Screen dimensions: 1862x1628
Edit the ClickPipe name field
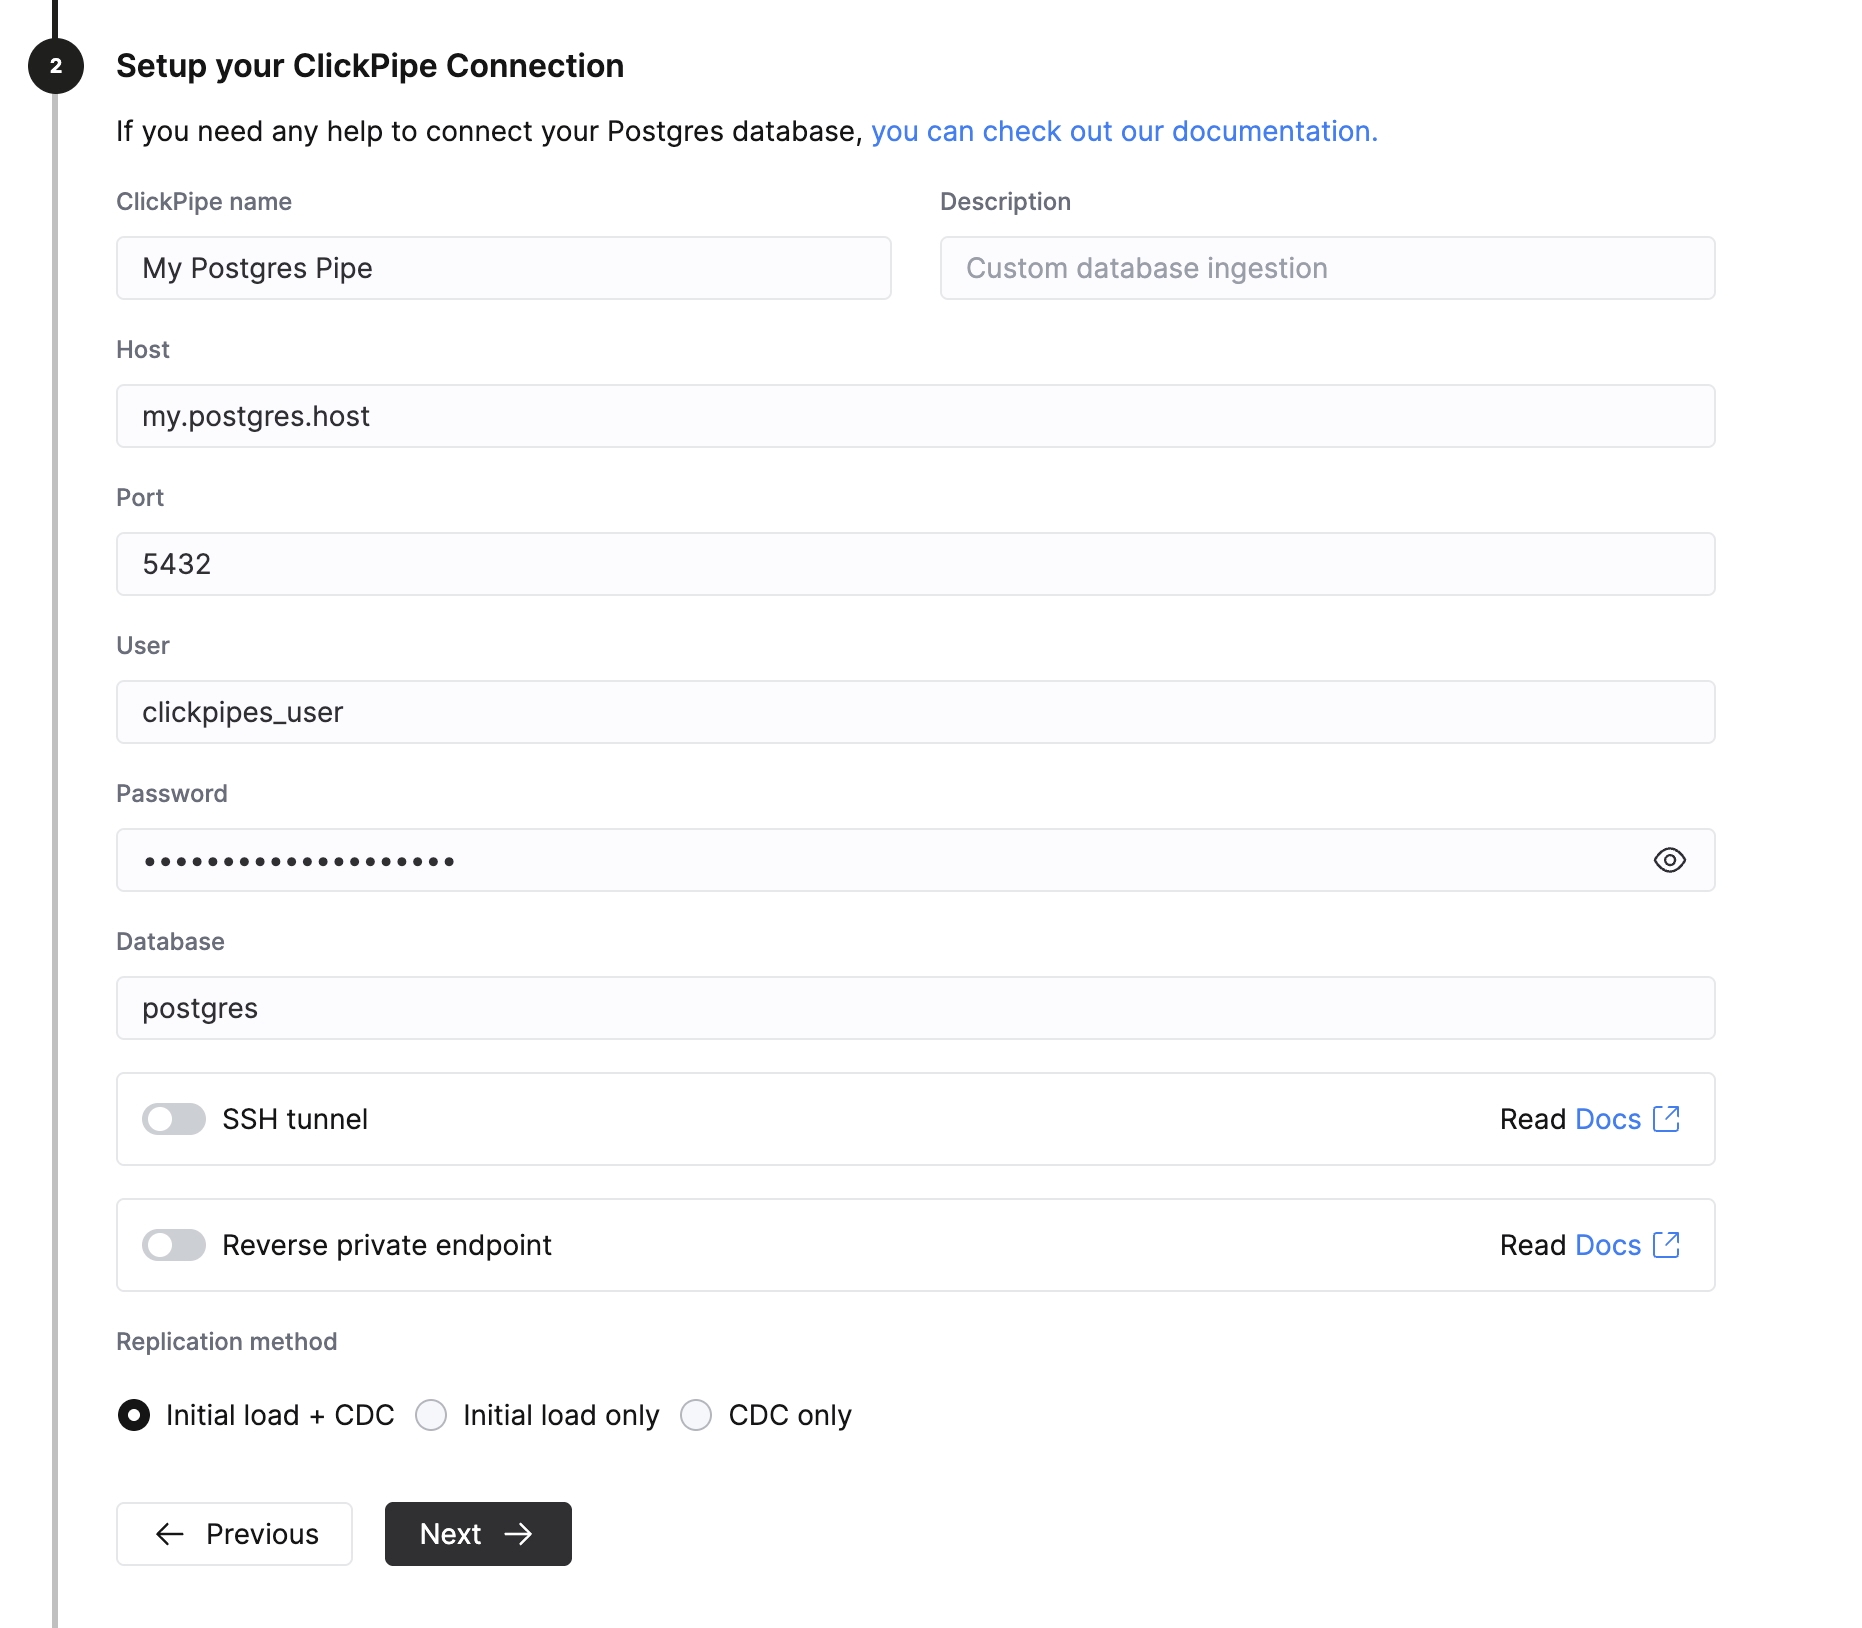(503, 268)
